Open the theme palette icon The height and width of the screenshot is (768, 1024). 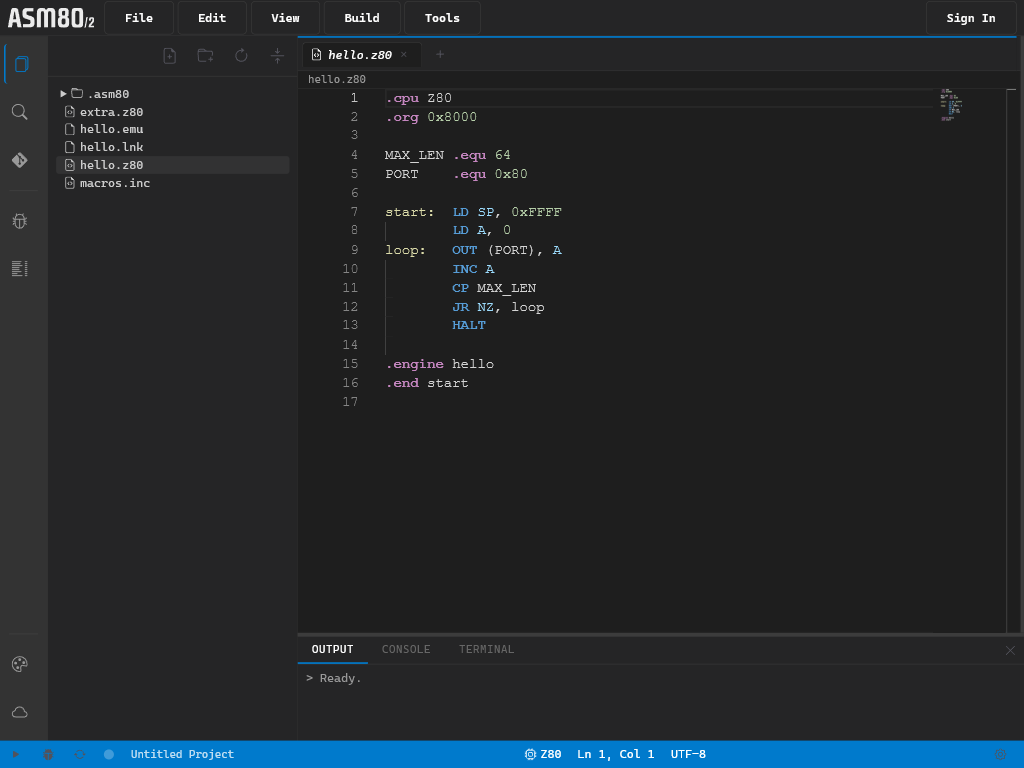coord(20,663)
